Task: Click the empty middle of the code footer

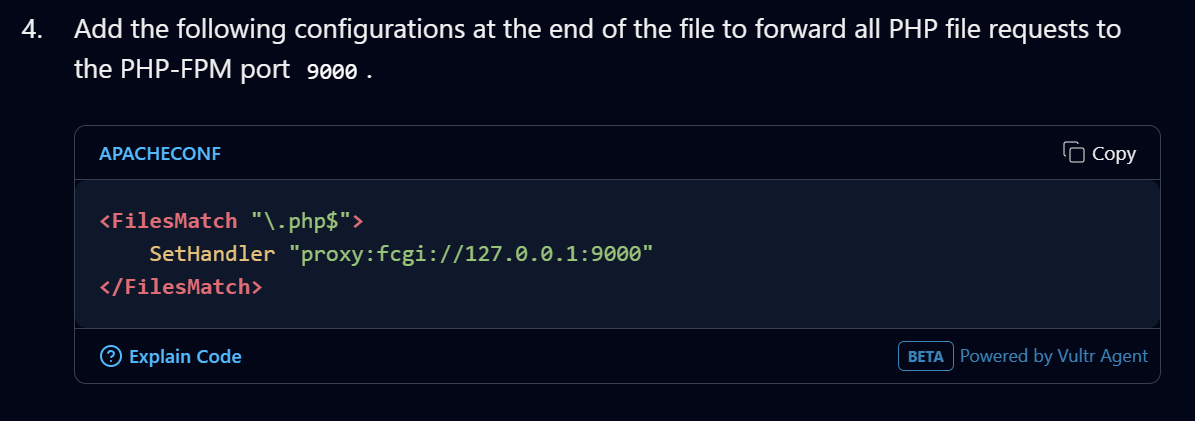Action: tap(570, 357)
